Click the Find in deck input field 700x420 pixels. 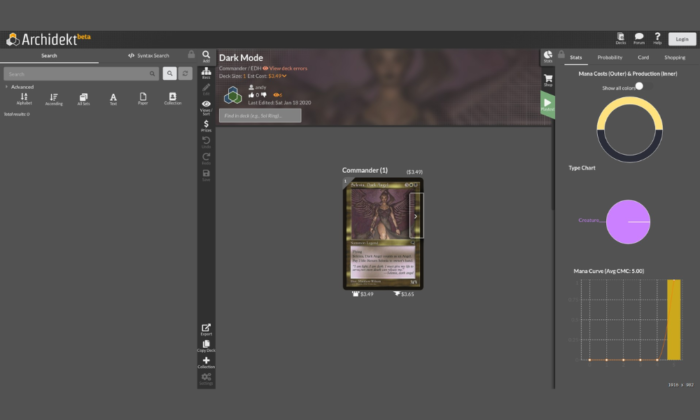[260, 116]
